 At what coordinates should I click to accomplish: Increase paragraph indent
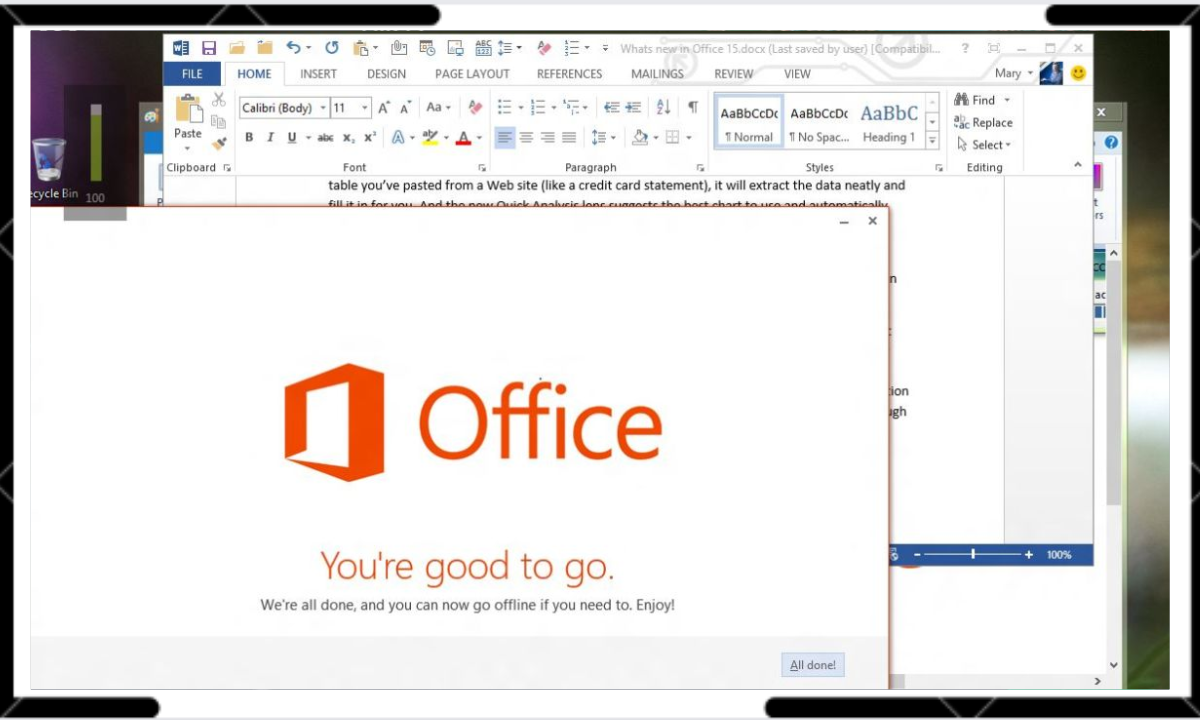pyautogui.click(x=633, y=107)
